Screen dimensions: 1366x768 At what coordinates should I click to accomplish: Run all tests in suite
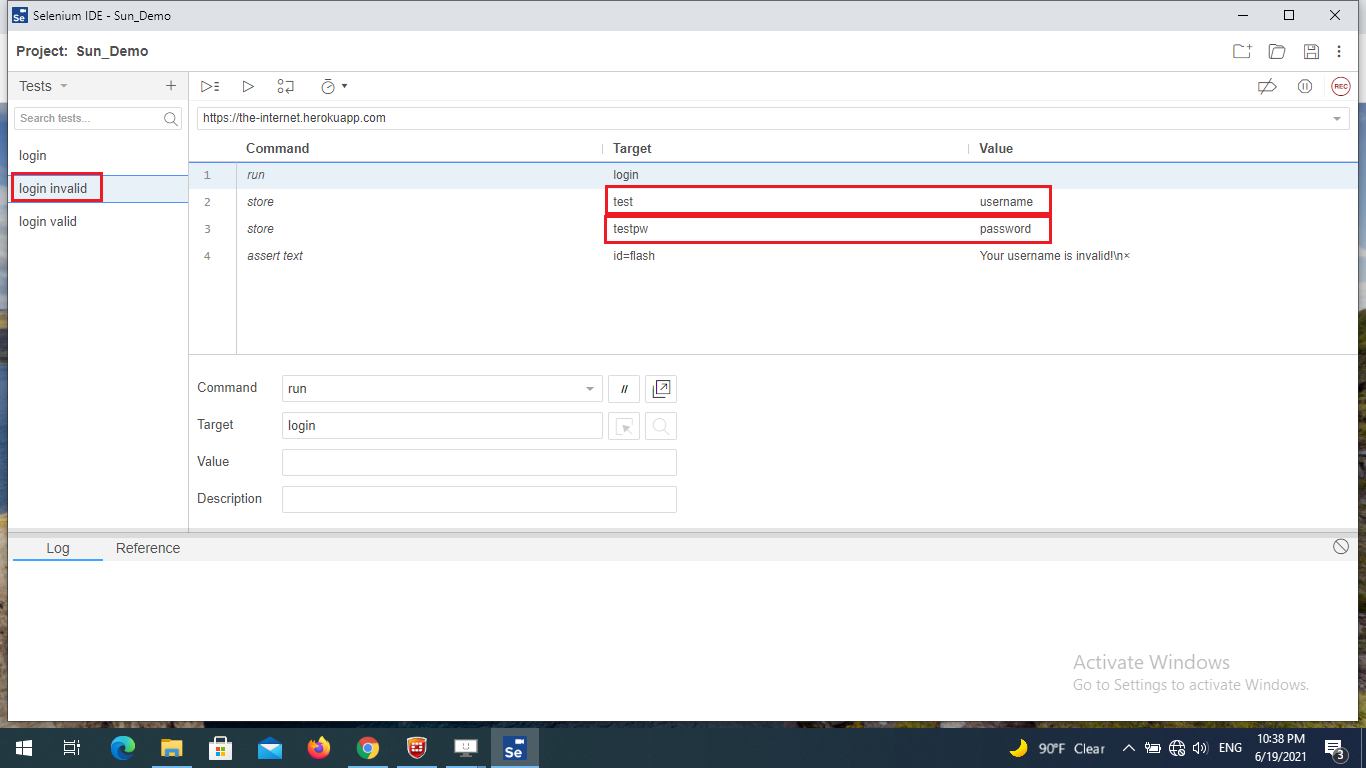point(210,87)
